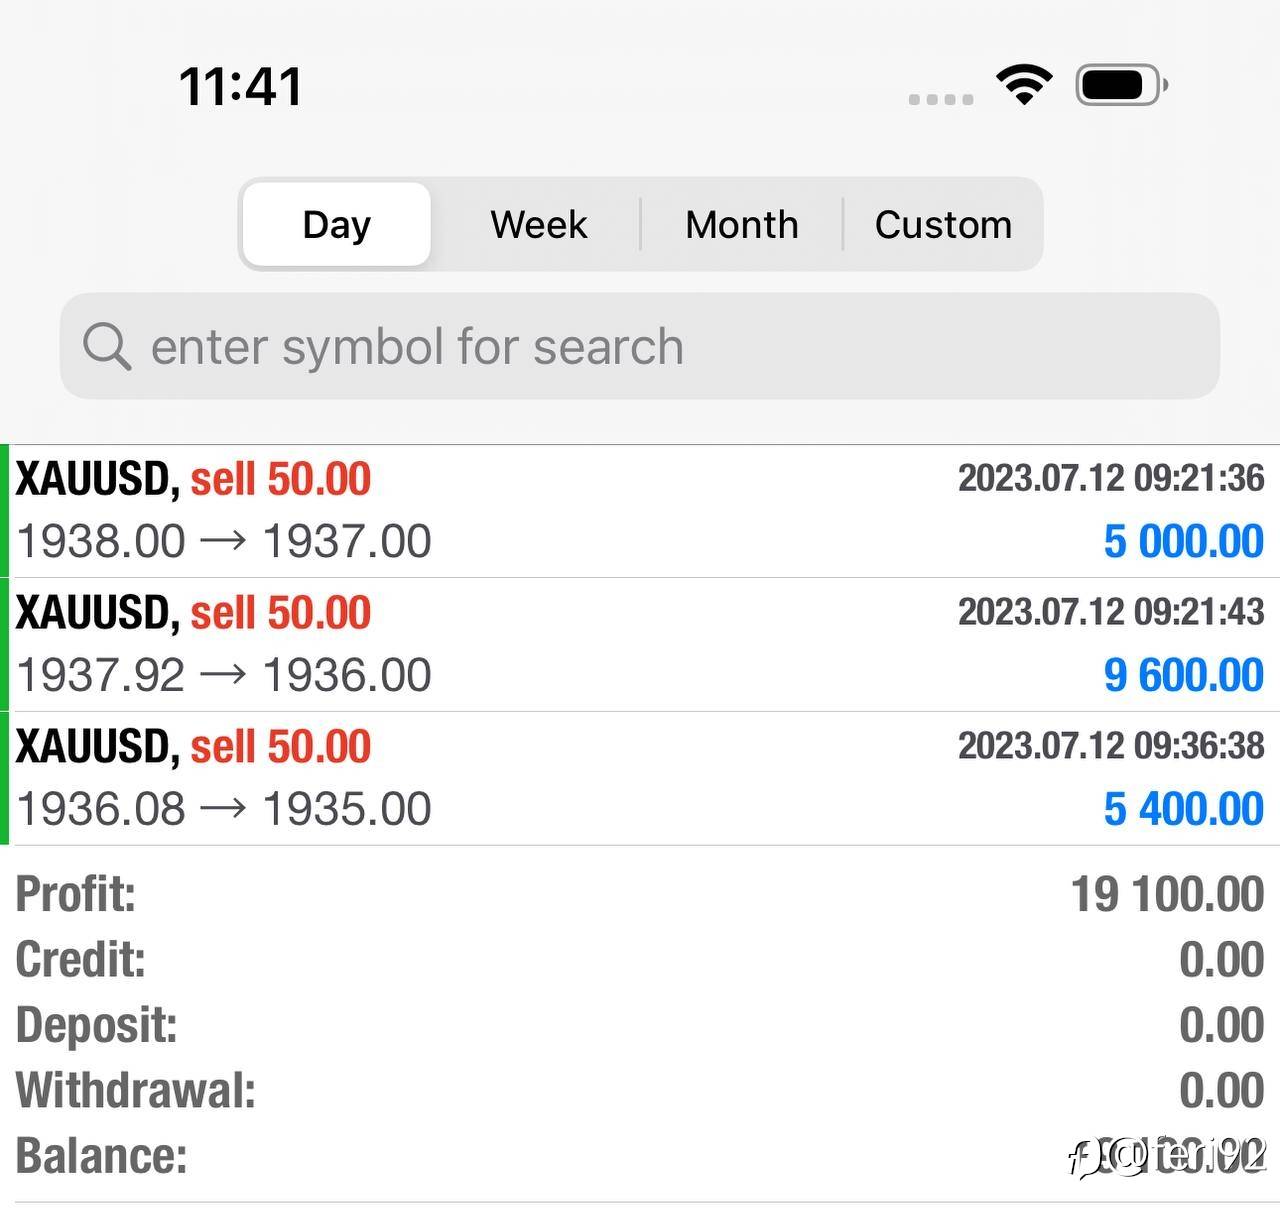
Task: Tap the total Profit 19 100.00 amount
Action: pyautogui.click(x=1167, y=894)
